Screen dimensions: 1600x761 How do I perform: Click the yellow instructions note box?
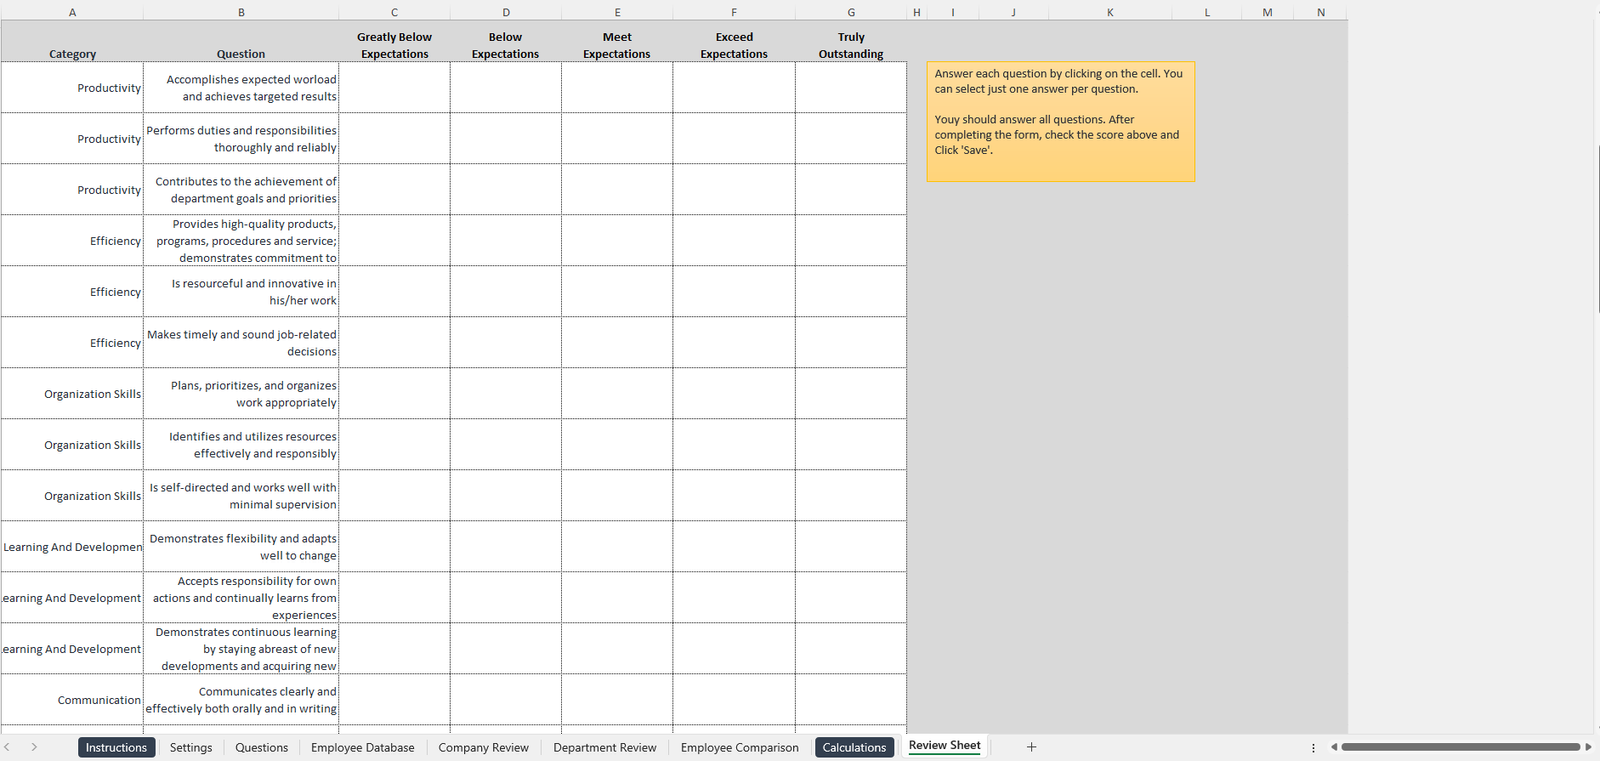(x=1060, y=122)
